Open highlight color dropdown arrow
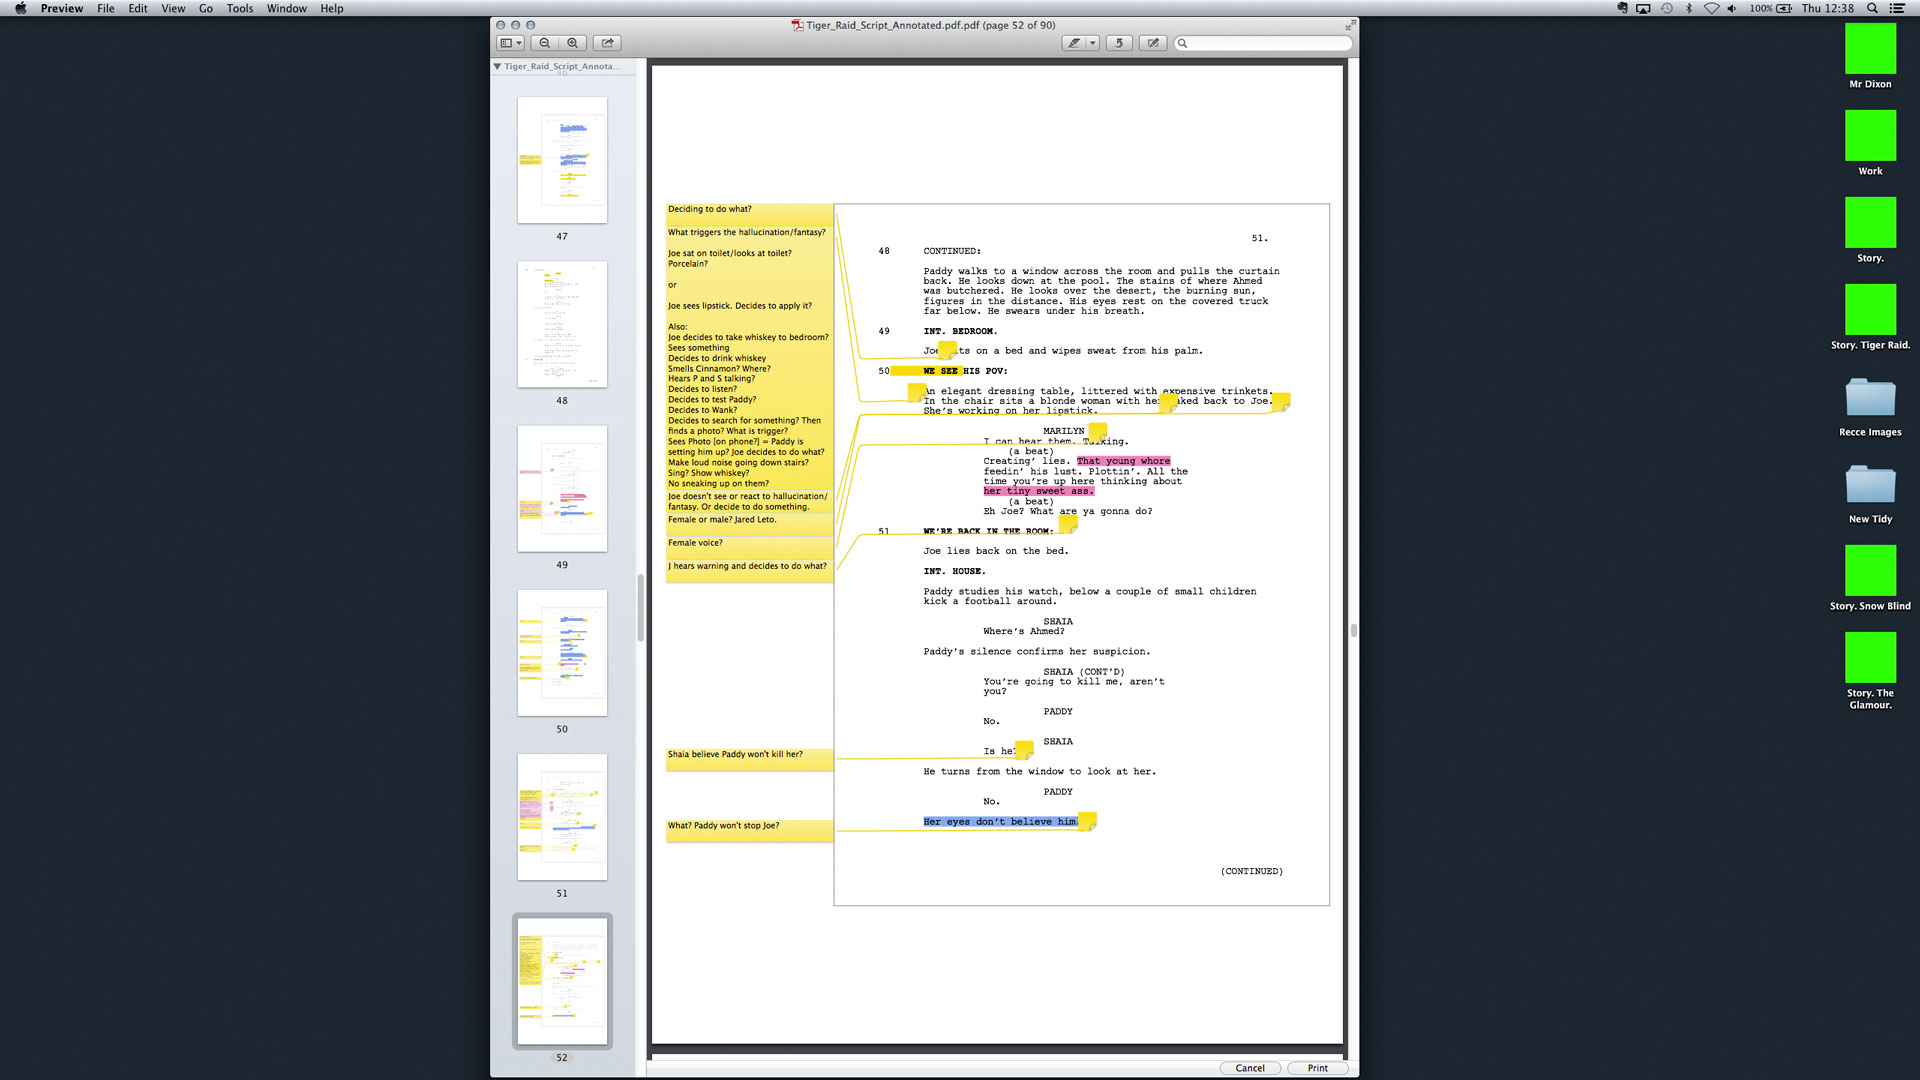The height and width of the screenshot is (1080, 1920). [1093, 43]
